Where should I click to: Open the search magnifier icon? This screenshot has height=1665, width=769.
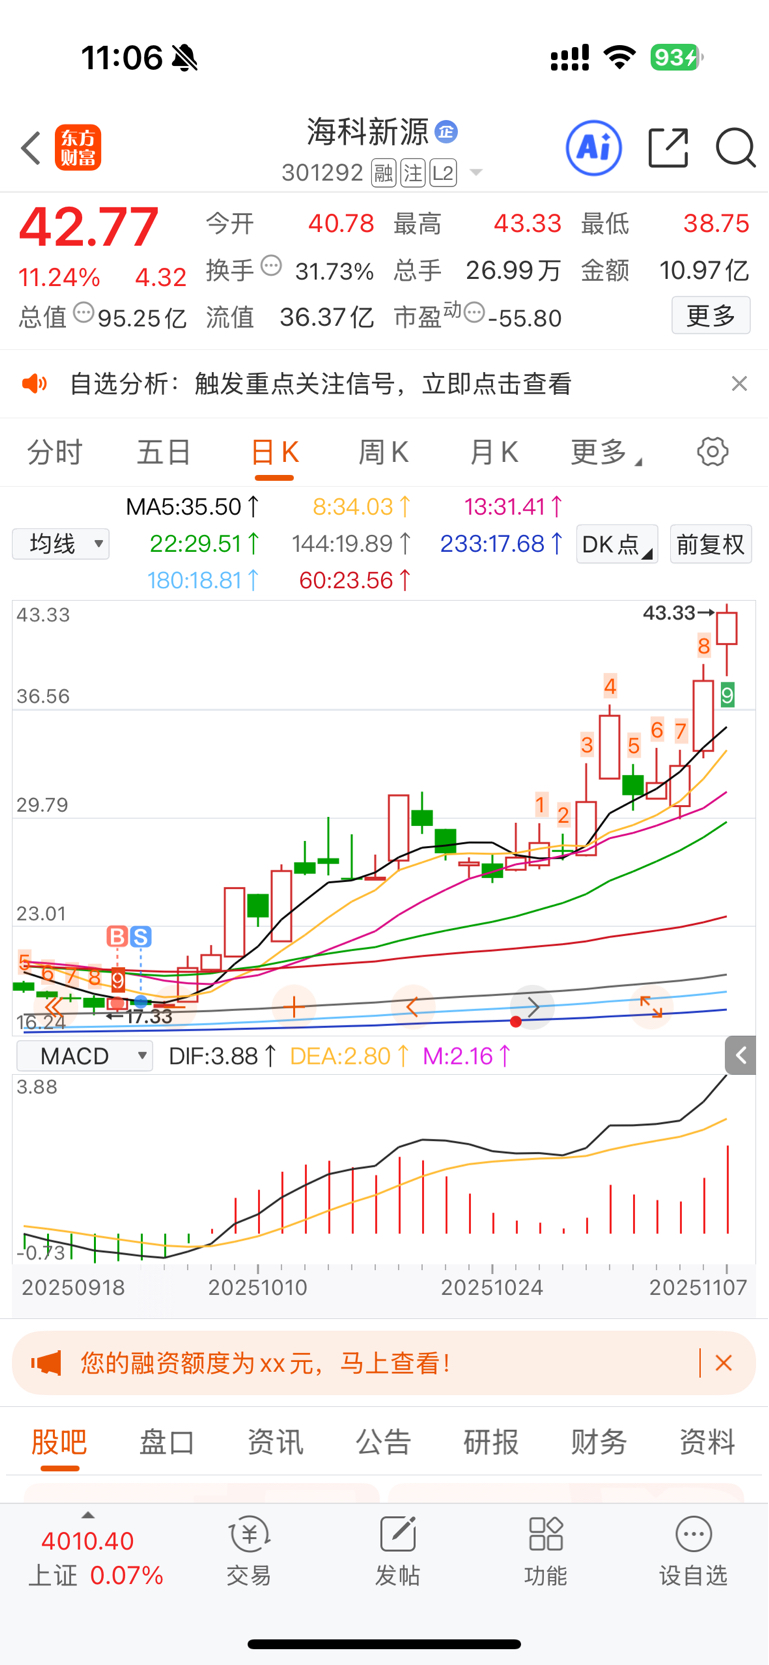[x=735, y=148]
